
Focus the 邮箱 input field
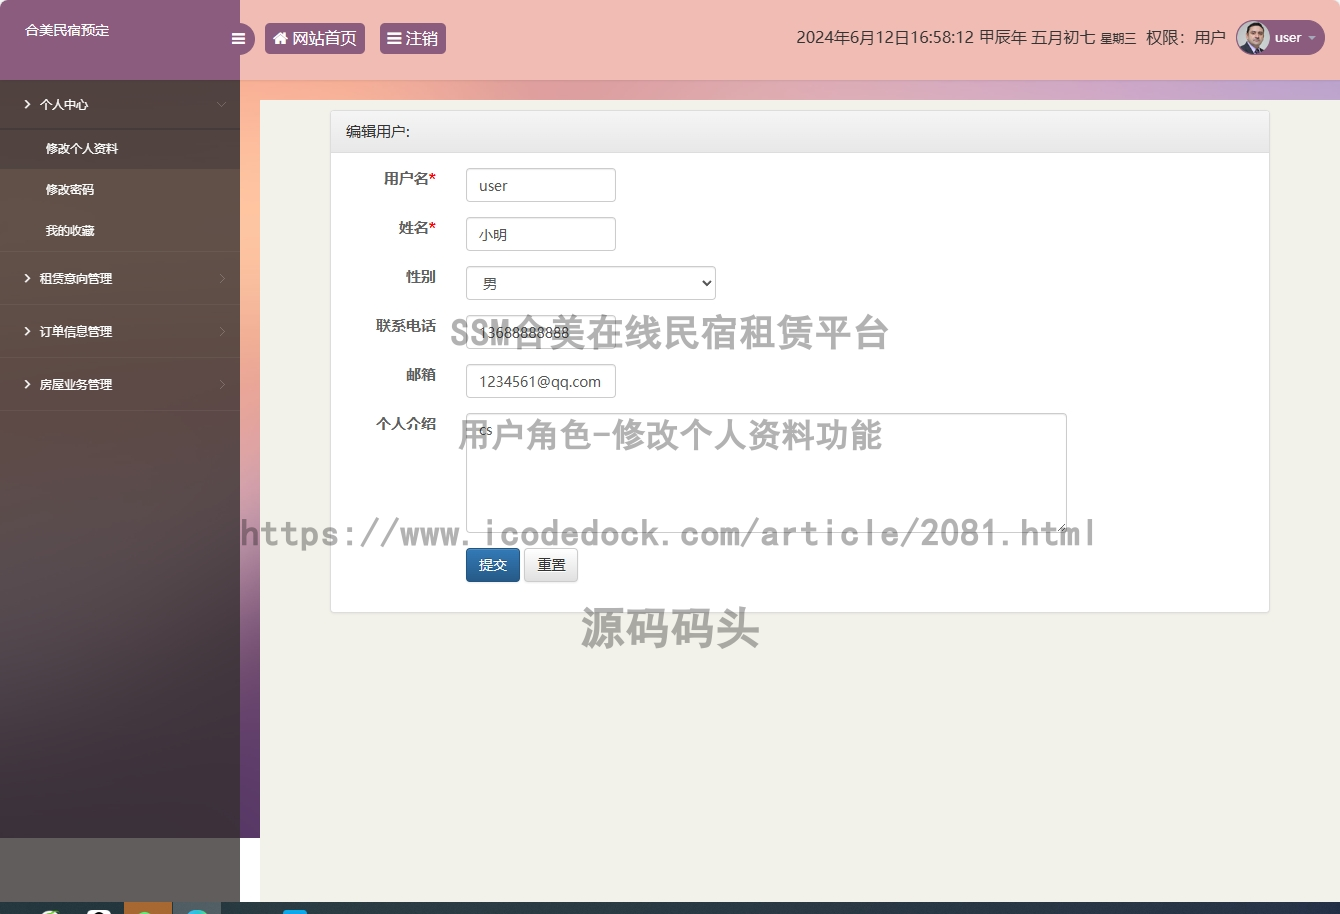(541, 381)
